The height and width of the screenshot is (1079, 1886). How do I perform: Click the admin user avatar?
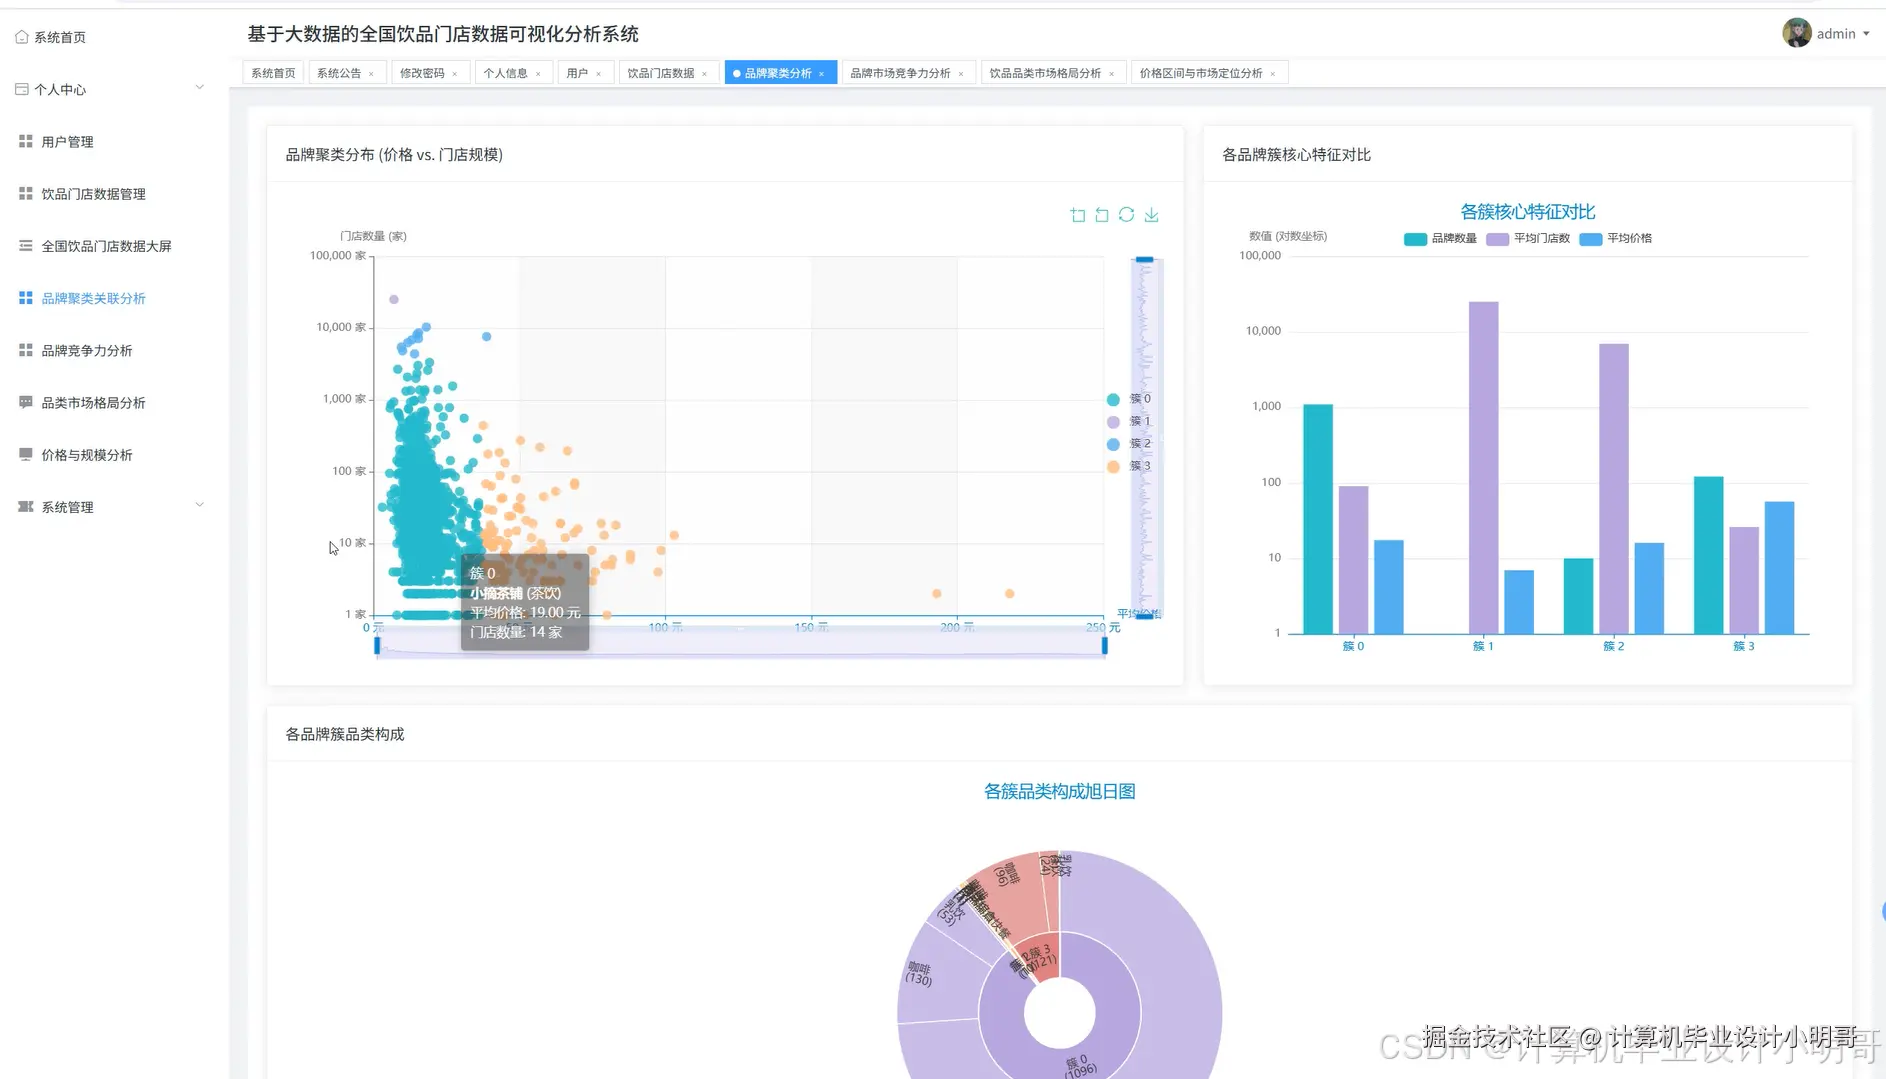tap(1797, 33)
